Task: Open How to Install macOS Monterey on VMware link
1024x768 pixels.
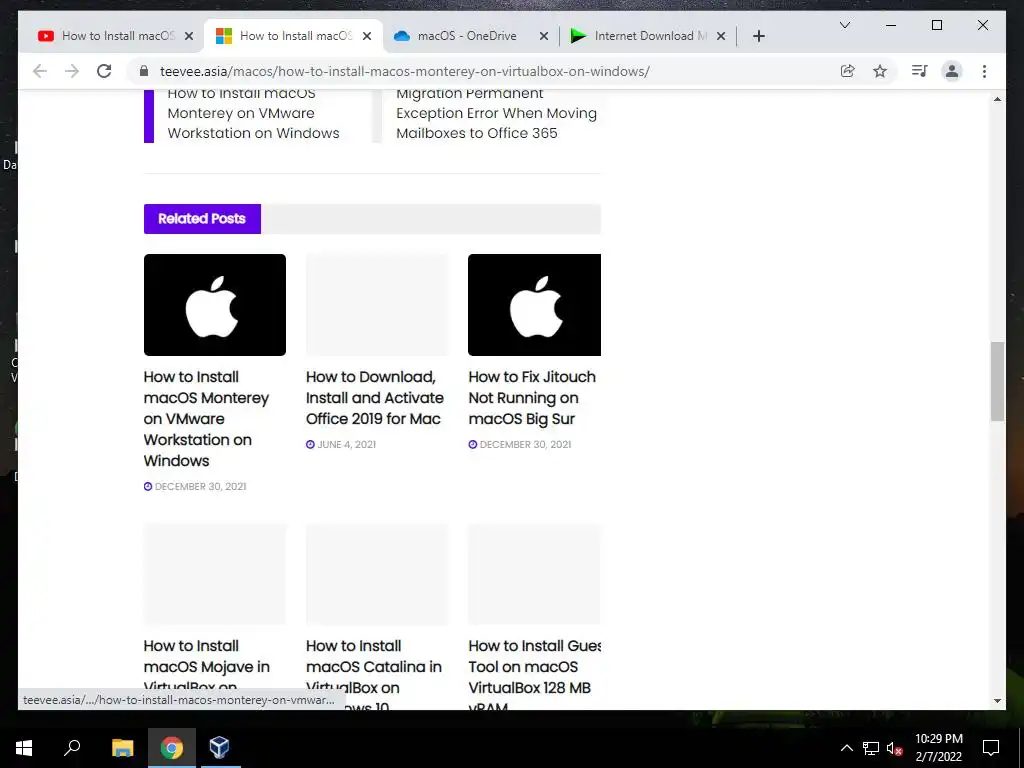Action: 206,419
